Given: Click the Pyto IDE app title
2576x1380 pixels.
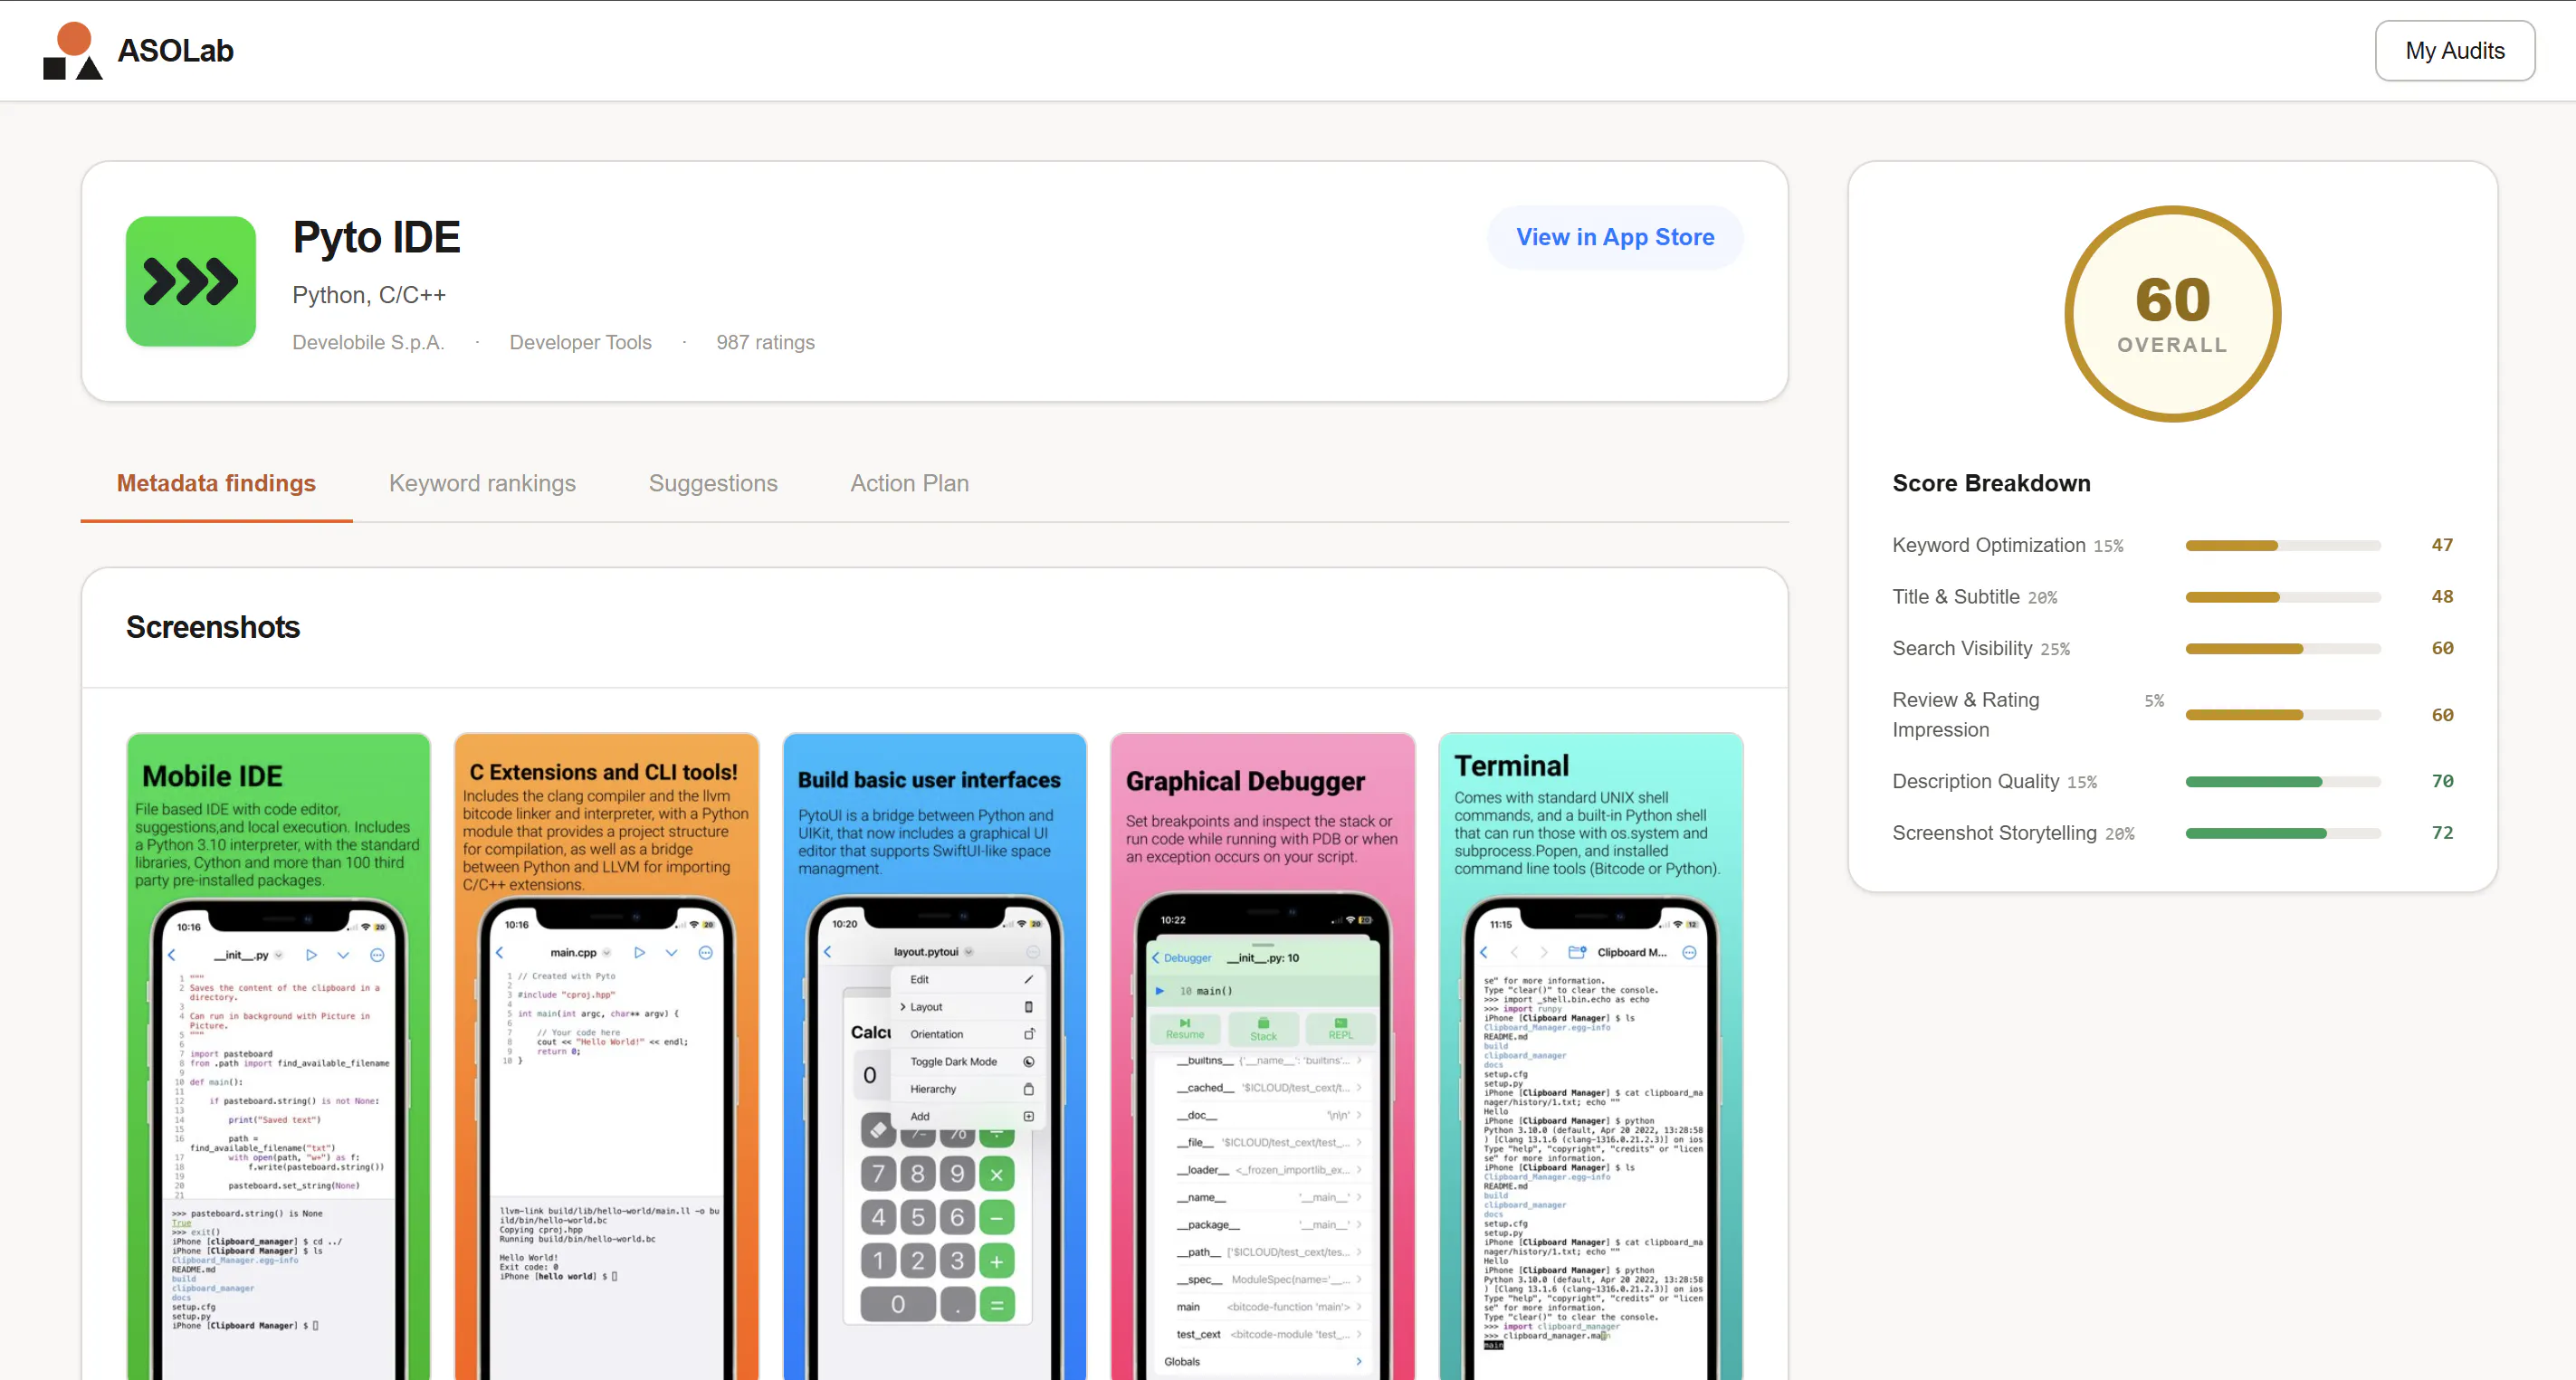Looking at the screenshot, I should [376, 237].
